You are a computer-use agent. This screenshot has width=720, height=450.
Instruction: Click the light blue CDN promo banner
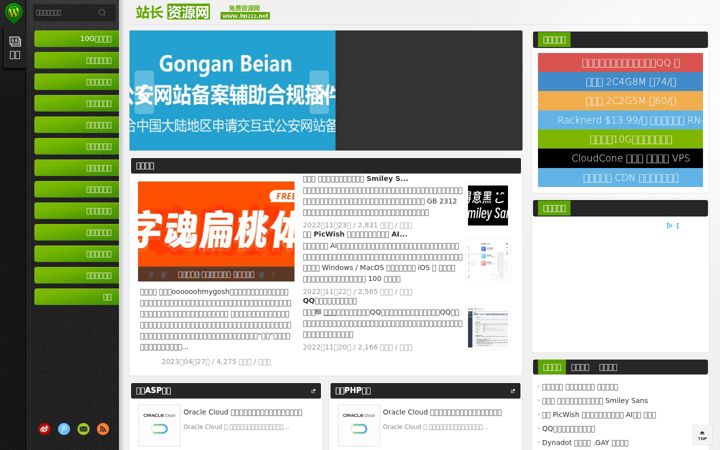tap(620, 177)
